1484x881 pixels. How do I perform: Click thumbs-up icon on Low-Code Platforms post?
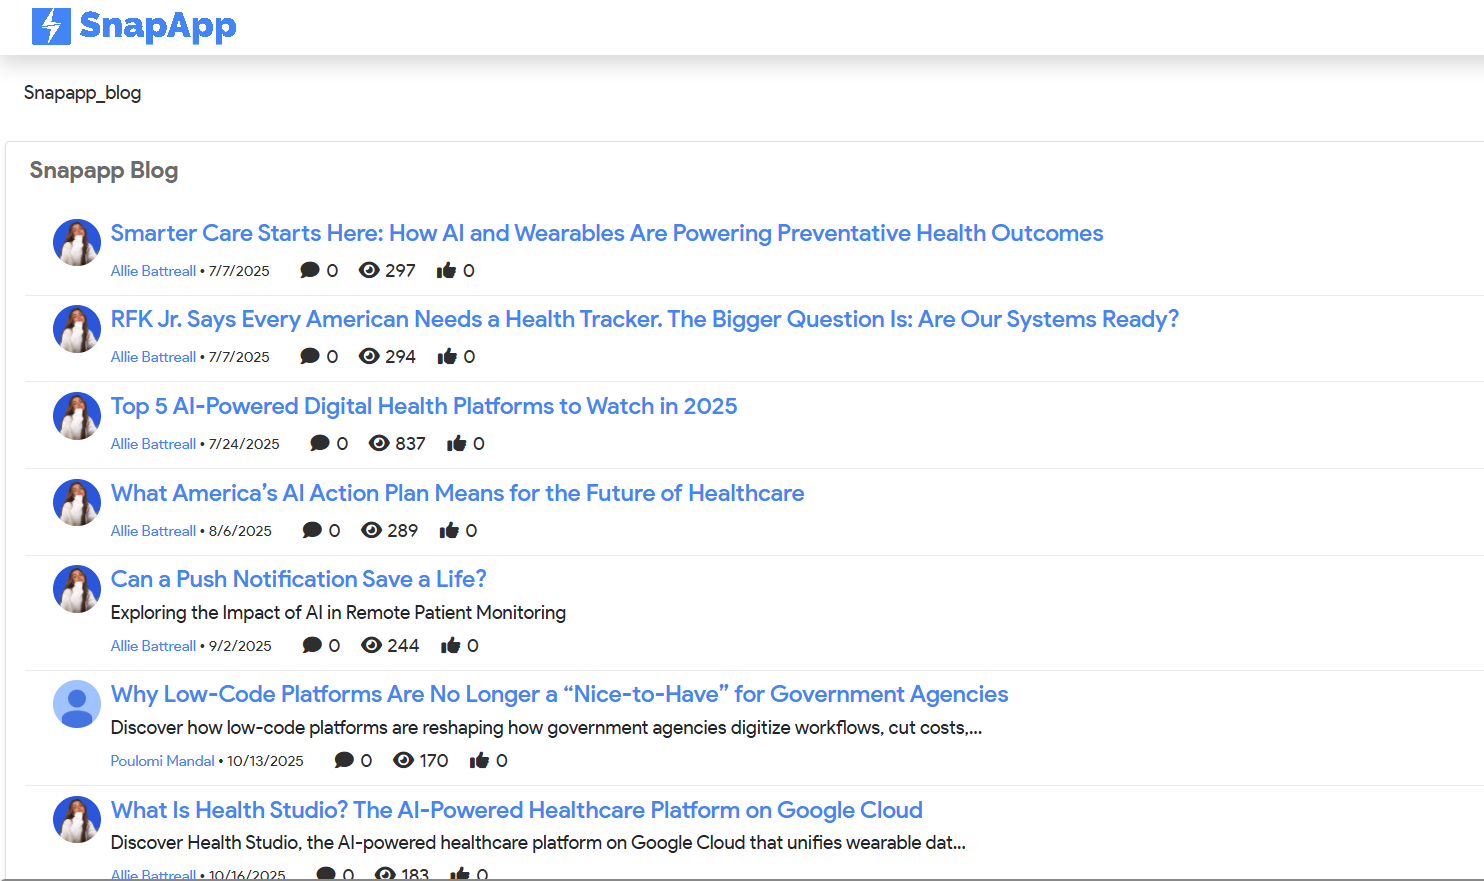point(479,760)
